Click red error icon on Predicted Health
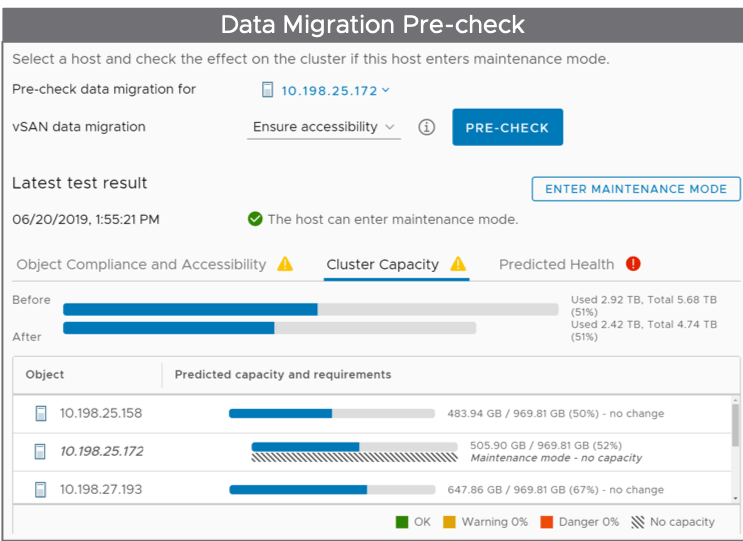 (632, 264)
